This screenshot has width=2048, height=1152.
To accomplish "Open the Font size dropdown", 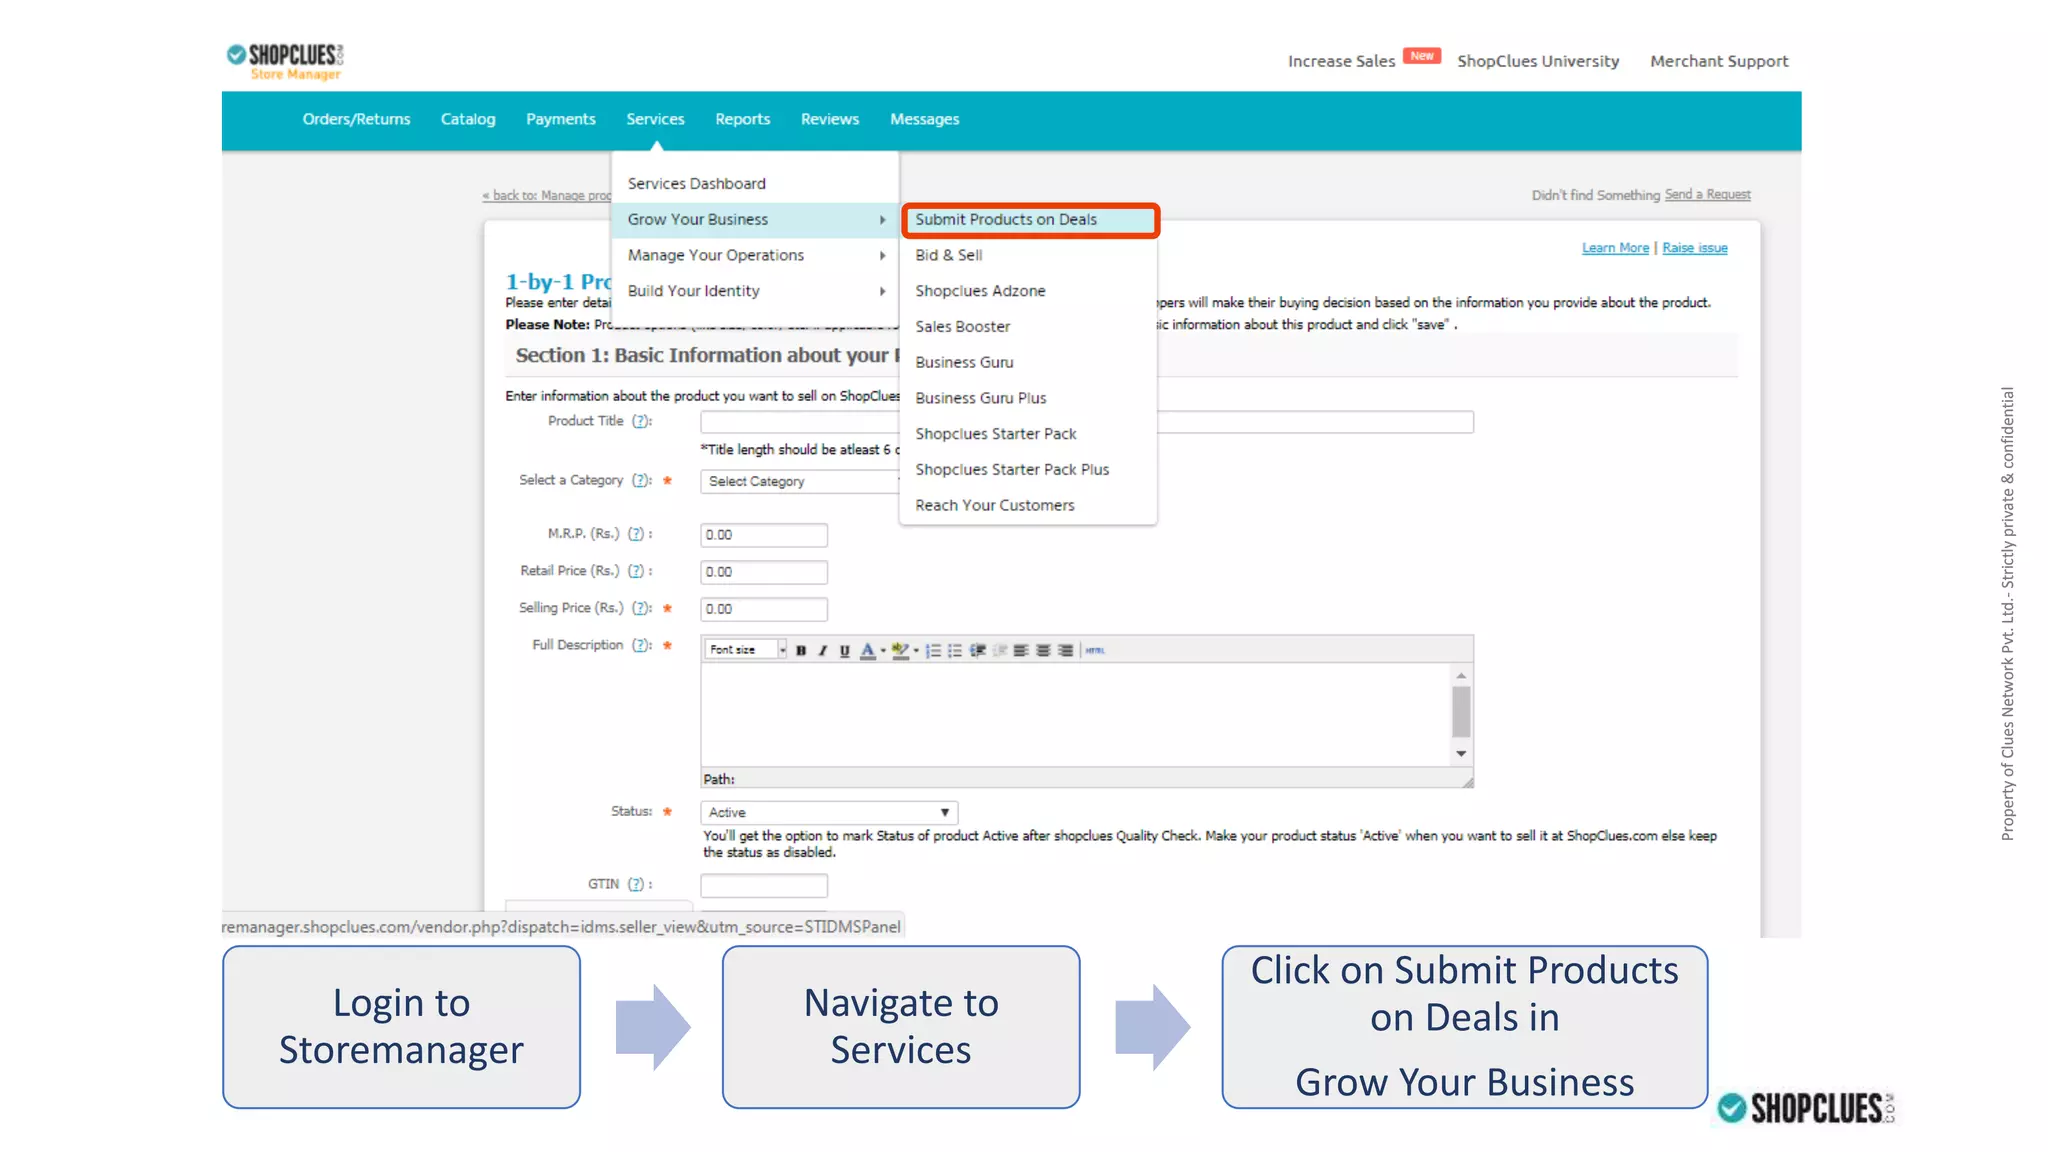I will [782, 650].
